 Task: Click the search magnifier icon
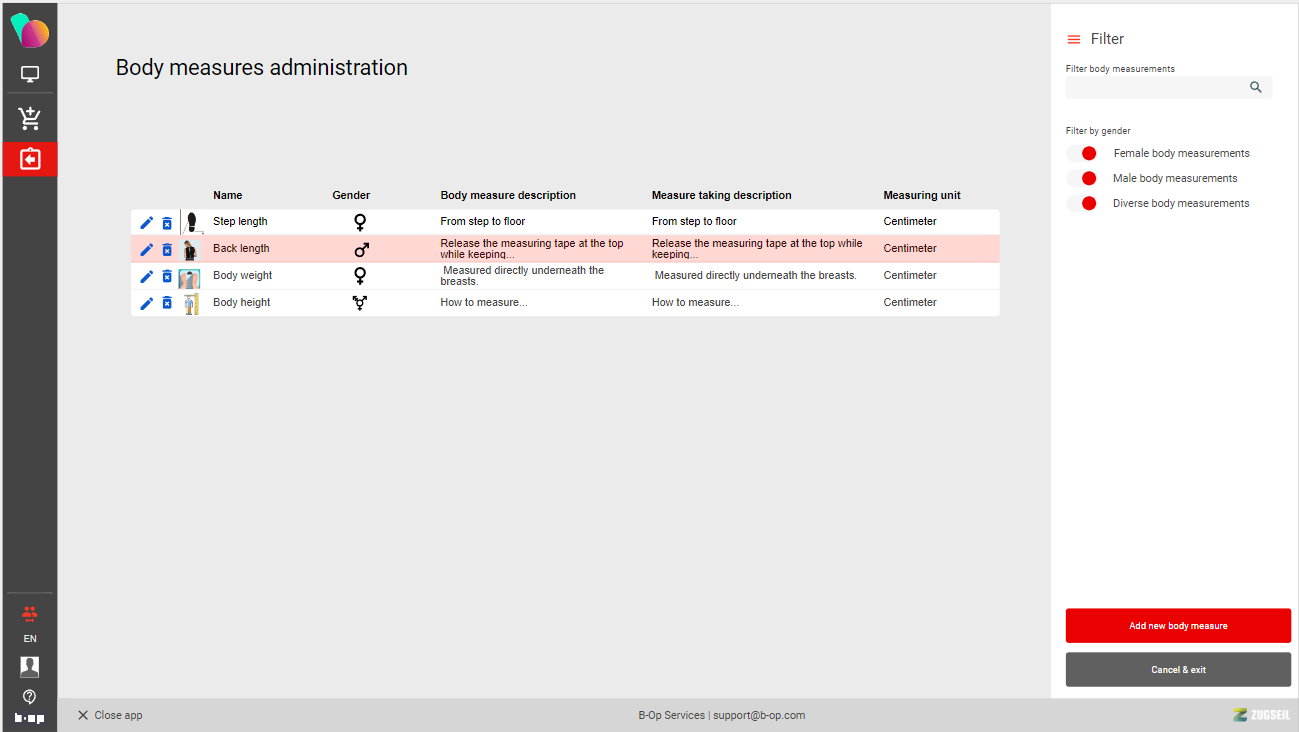pyautogui.click(x=1256, y=88)
